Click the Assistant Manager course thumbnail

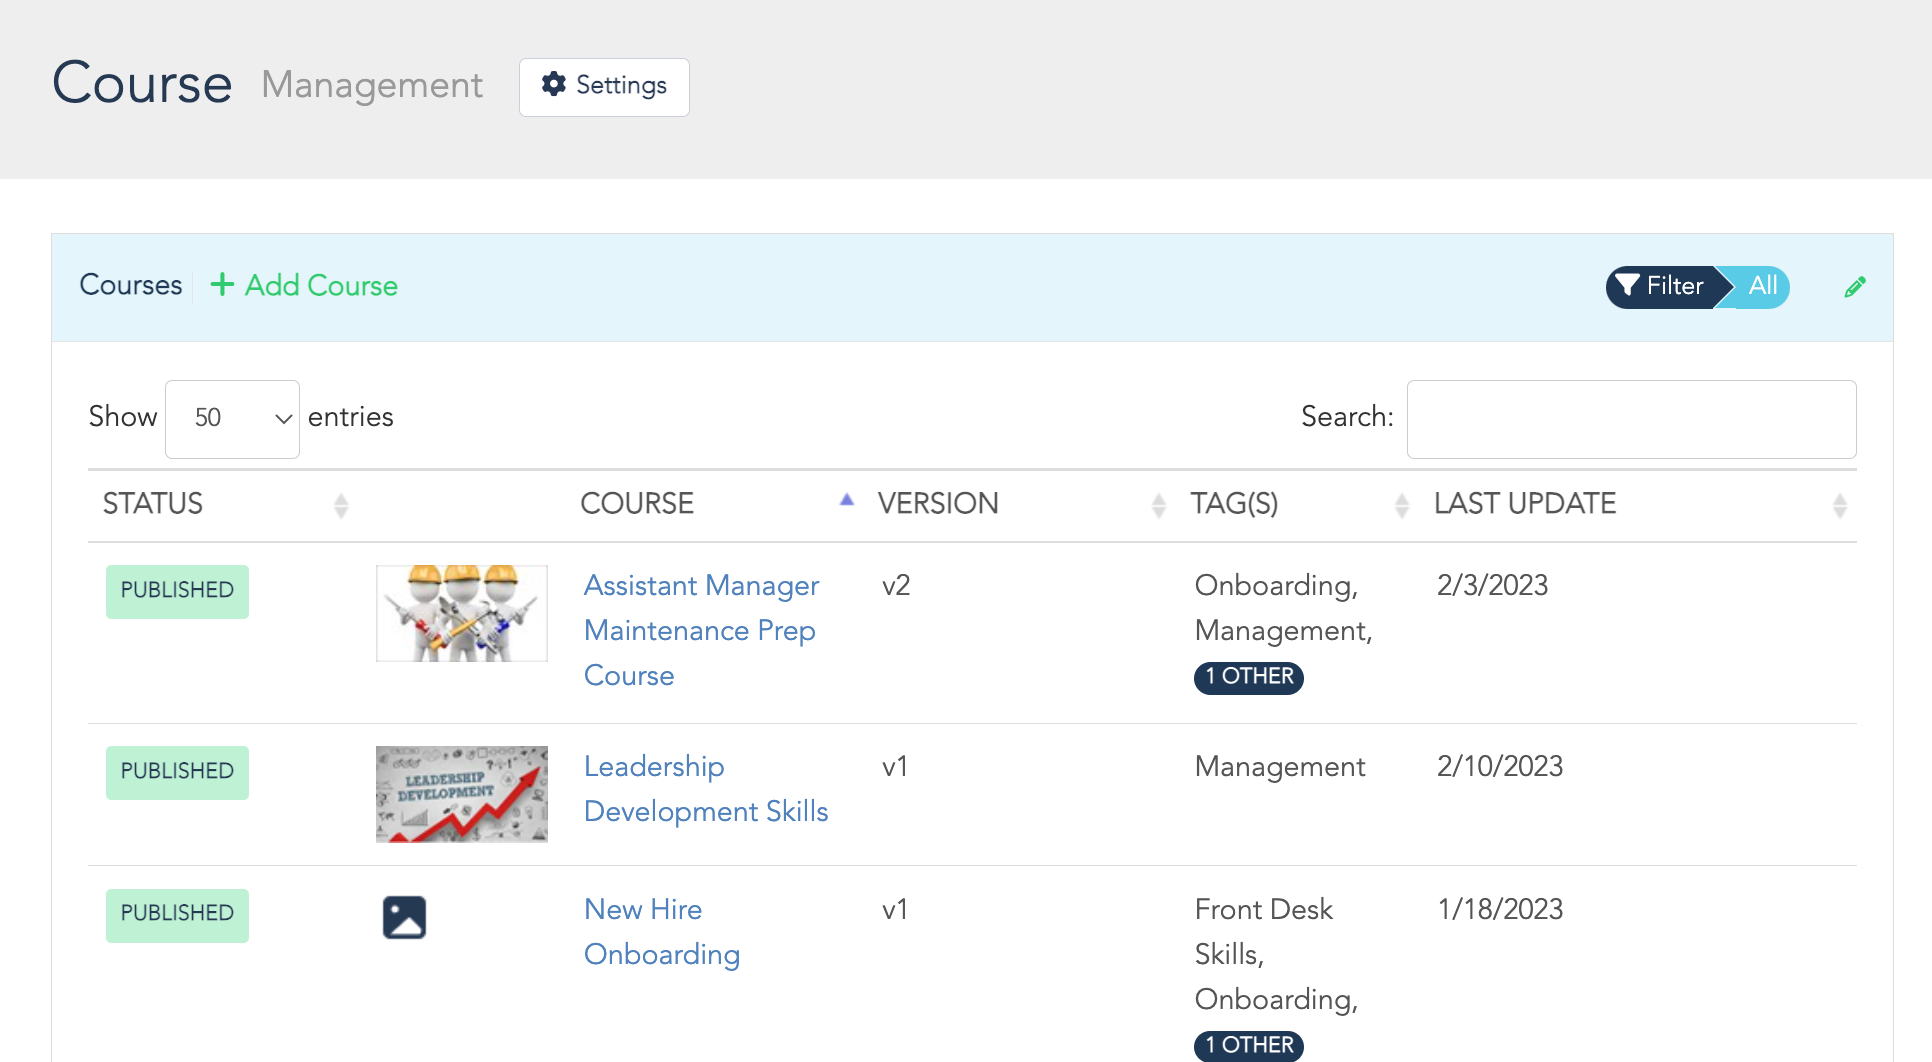pyautogui.click(x=462, y=613)
